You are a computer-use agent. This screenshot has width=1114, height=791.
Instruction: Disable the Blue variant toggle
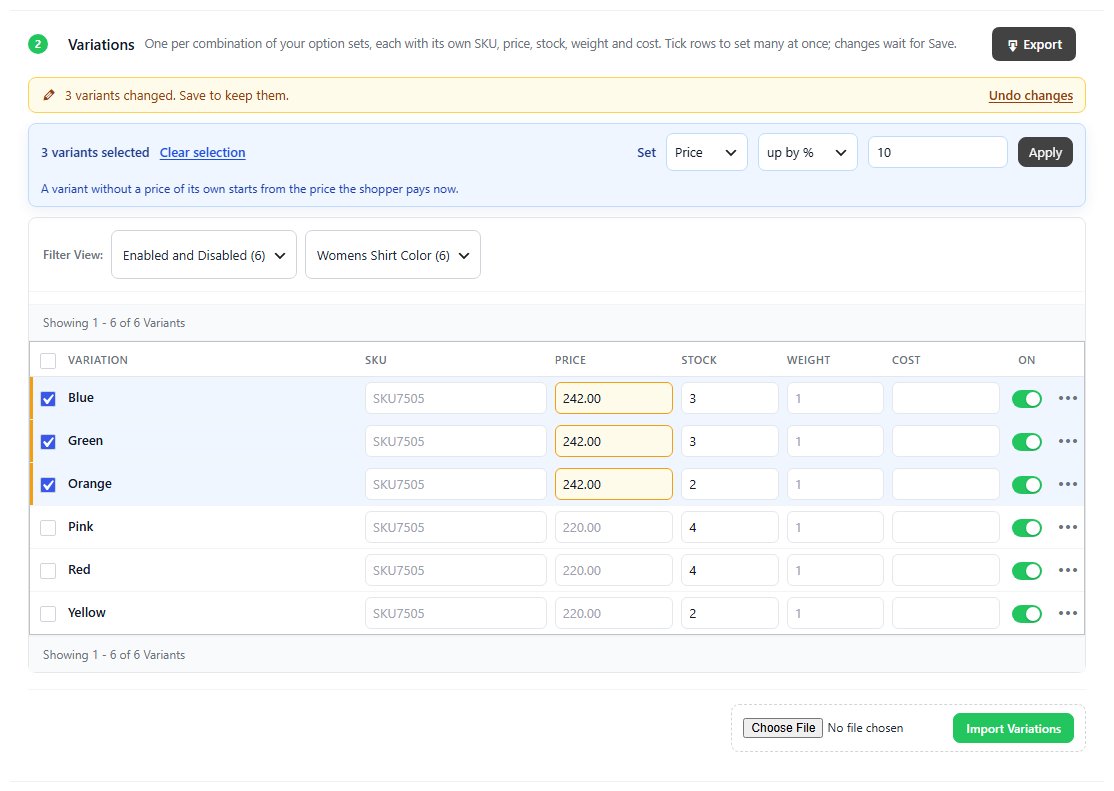[1027, 399]
